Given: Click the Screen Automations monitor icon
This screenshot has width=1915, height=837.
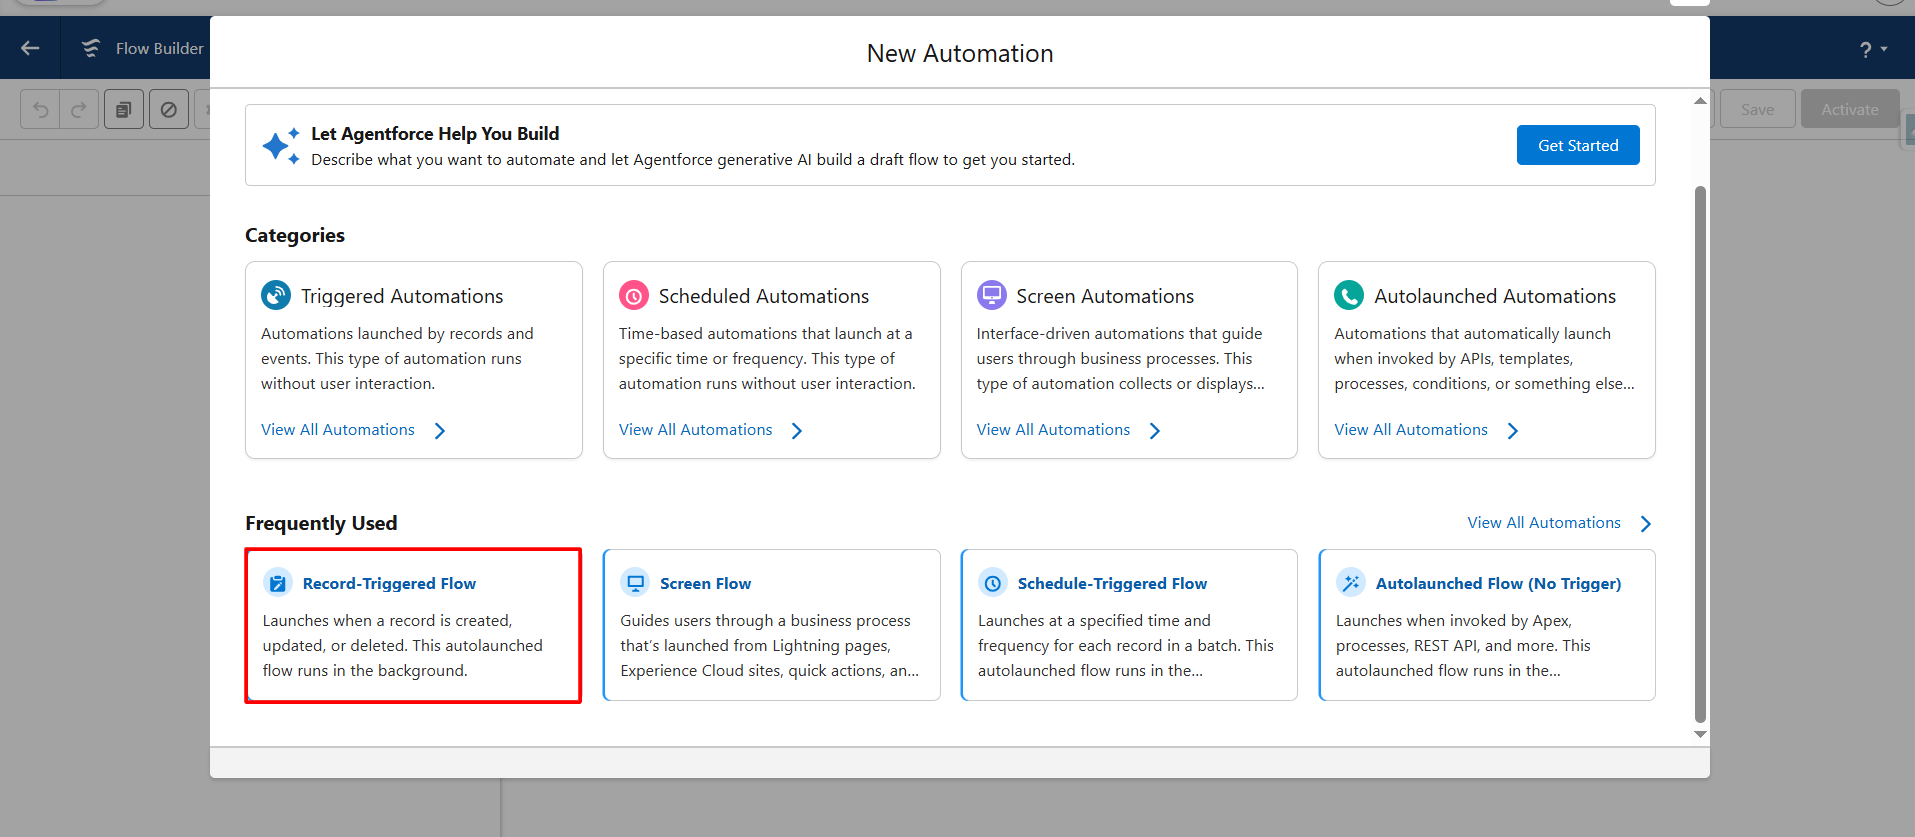Looking at the screenshot, I should [992, 296].
